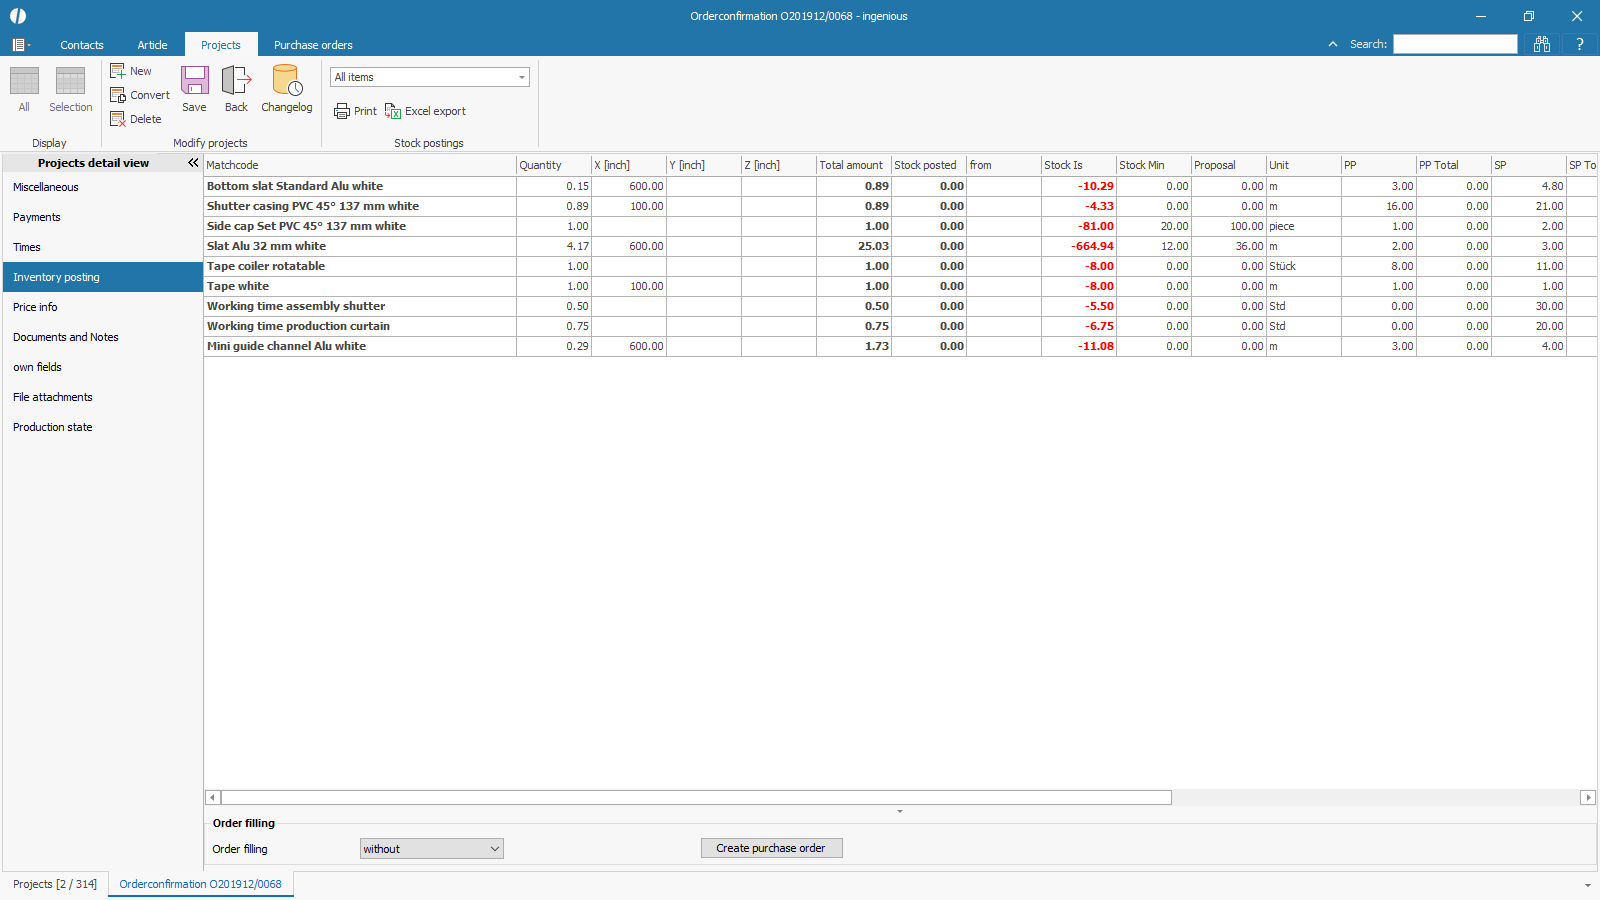Viewport: 1600px width, 900px height.
Task: Open the Purchase orders tab
Action: tap(313, 45)
